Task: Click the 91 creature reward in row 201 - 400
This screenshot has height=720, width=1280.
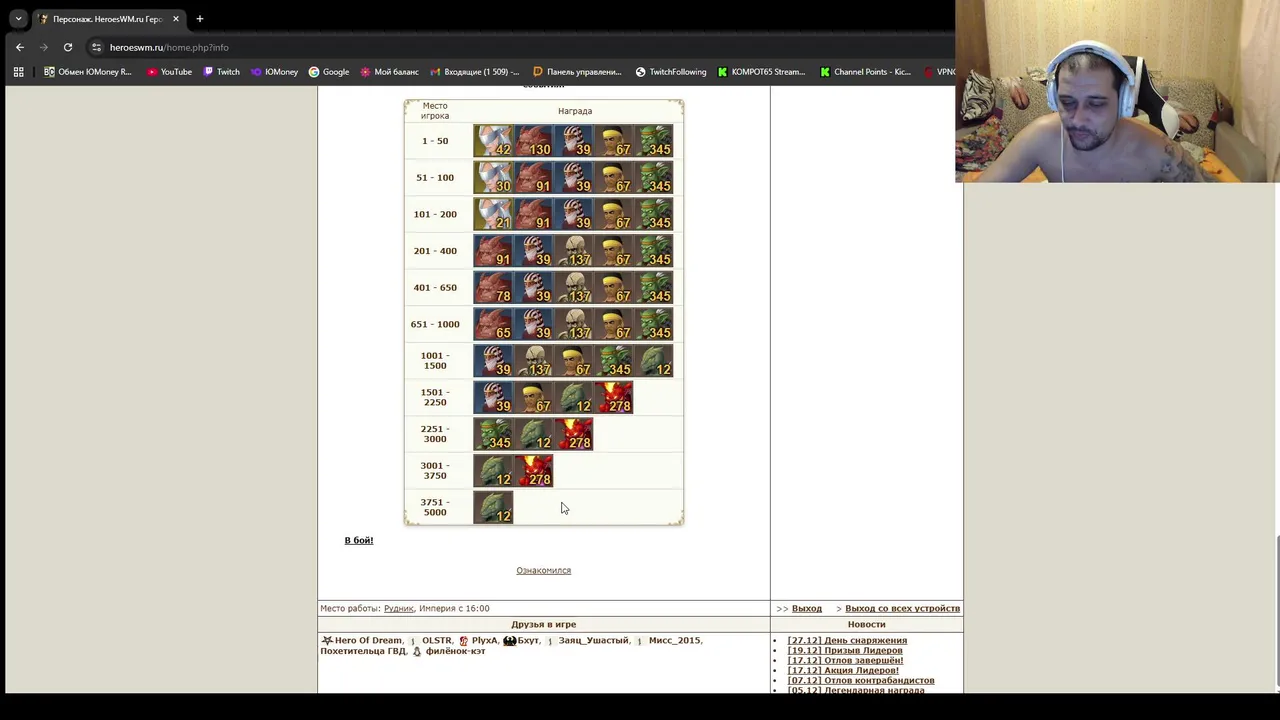Action: 493,251
